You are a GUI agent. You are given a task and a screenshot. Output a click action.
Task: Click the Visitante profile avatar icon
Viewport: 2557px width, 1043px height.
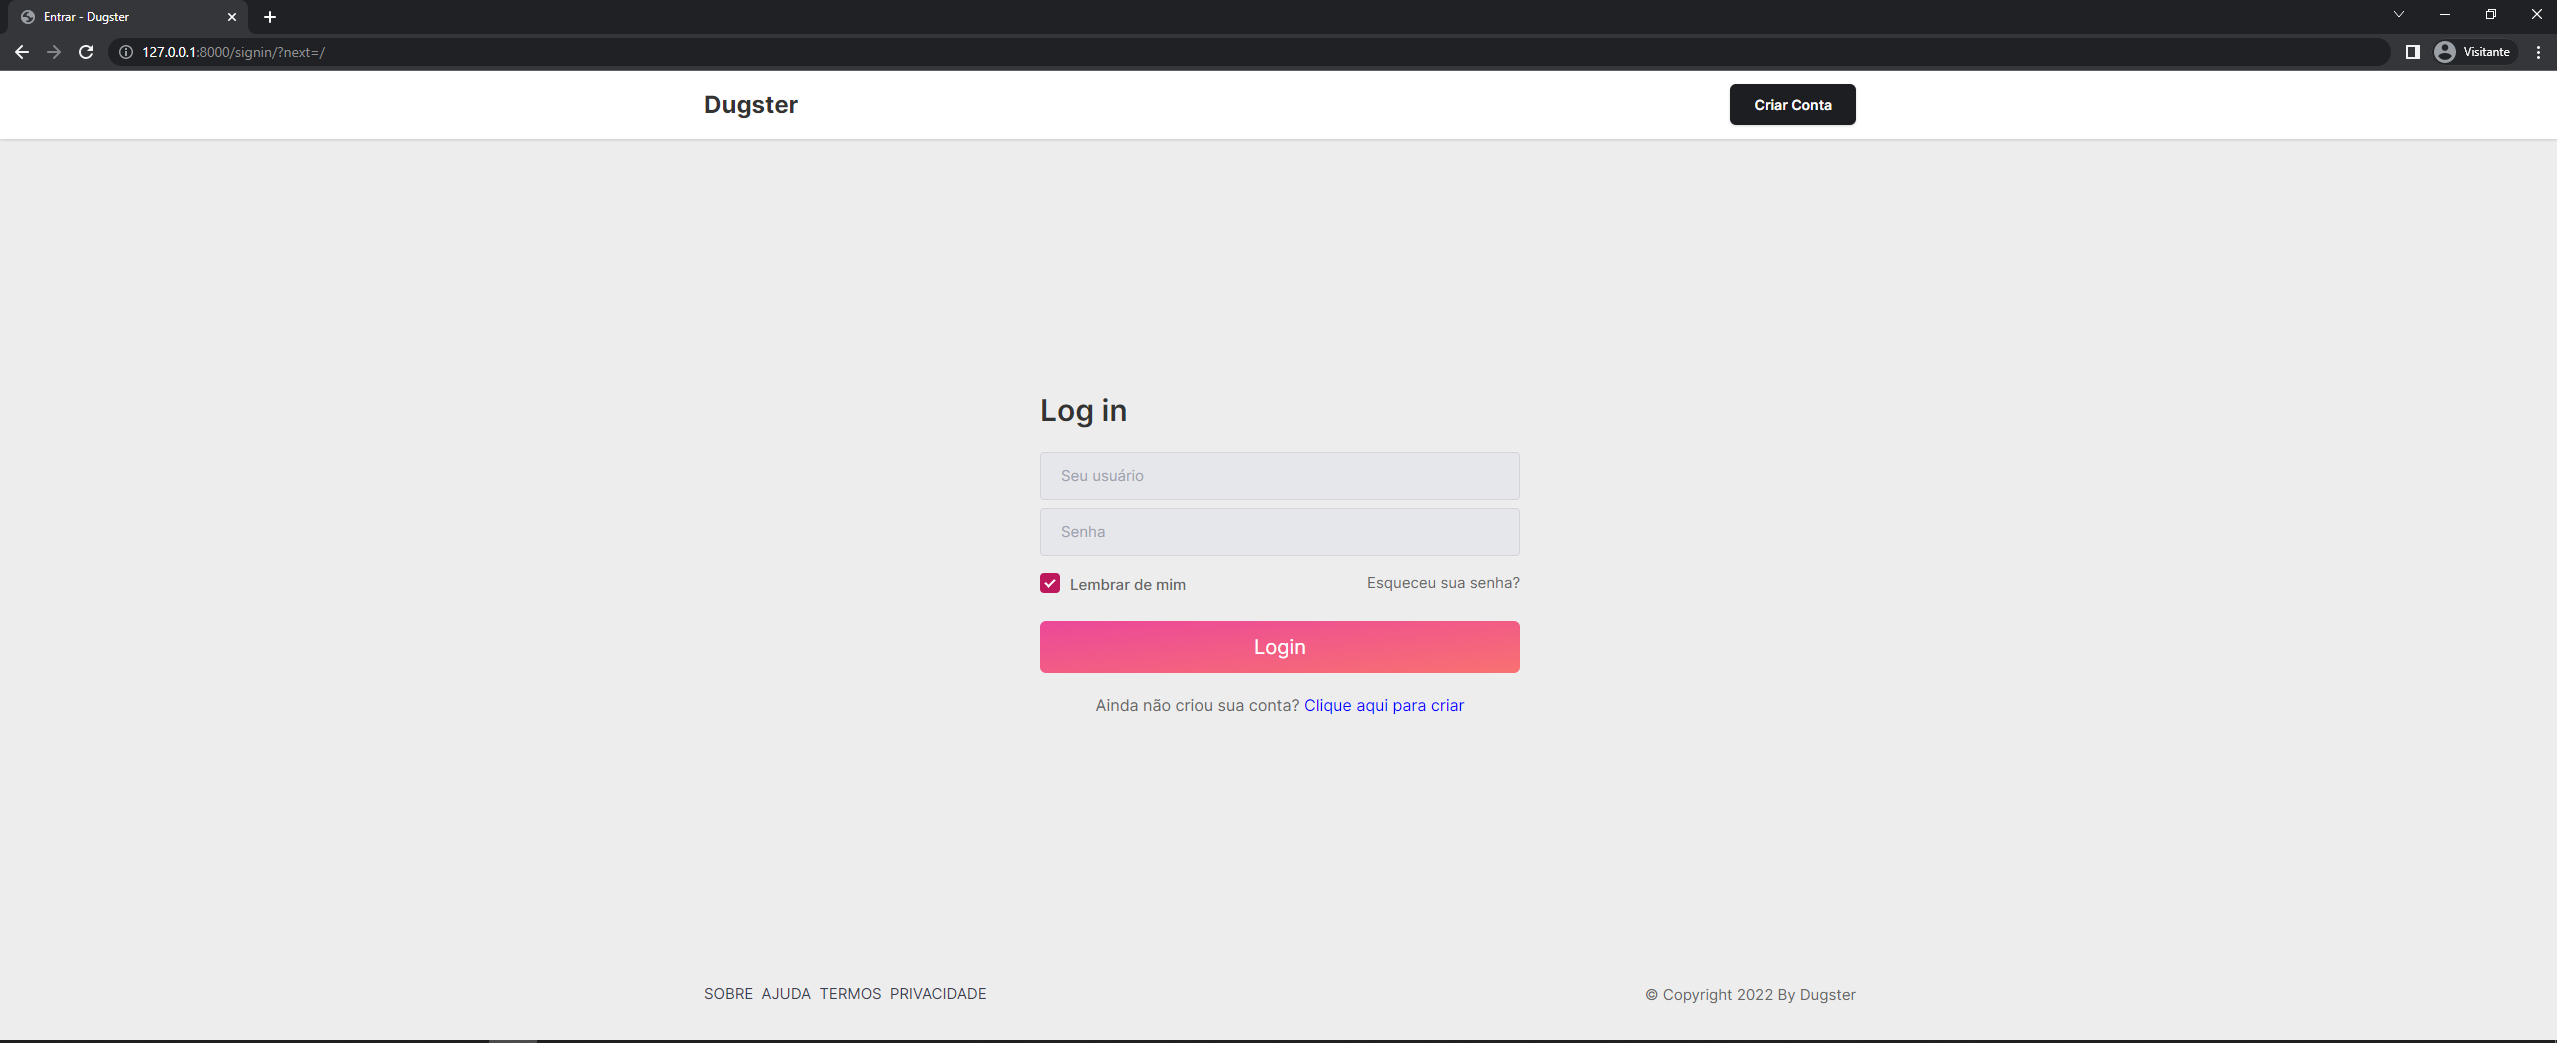click(x=2445, y=52)
